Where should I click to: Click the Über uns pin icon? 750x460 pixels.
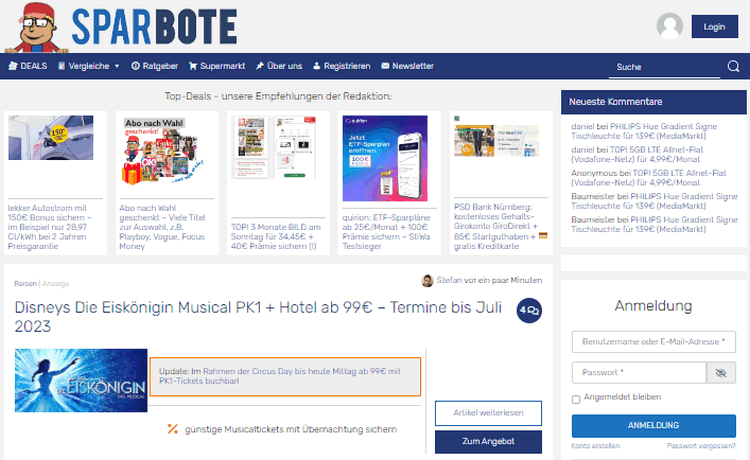pyautogui.click(x=260, y=66)
